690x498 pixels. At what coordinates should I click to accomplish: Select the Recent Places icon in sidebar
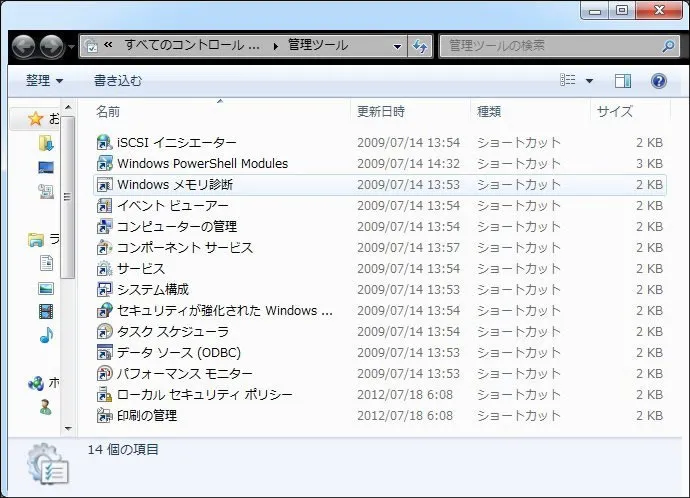[46, 191]
